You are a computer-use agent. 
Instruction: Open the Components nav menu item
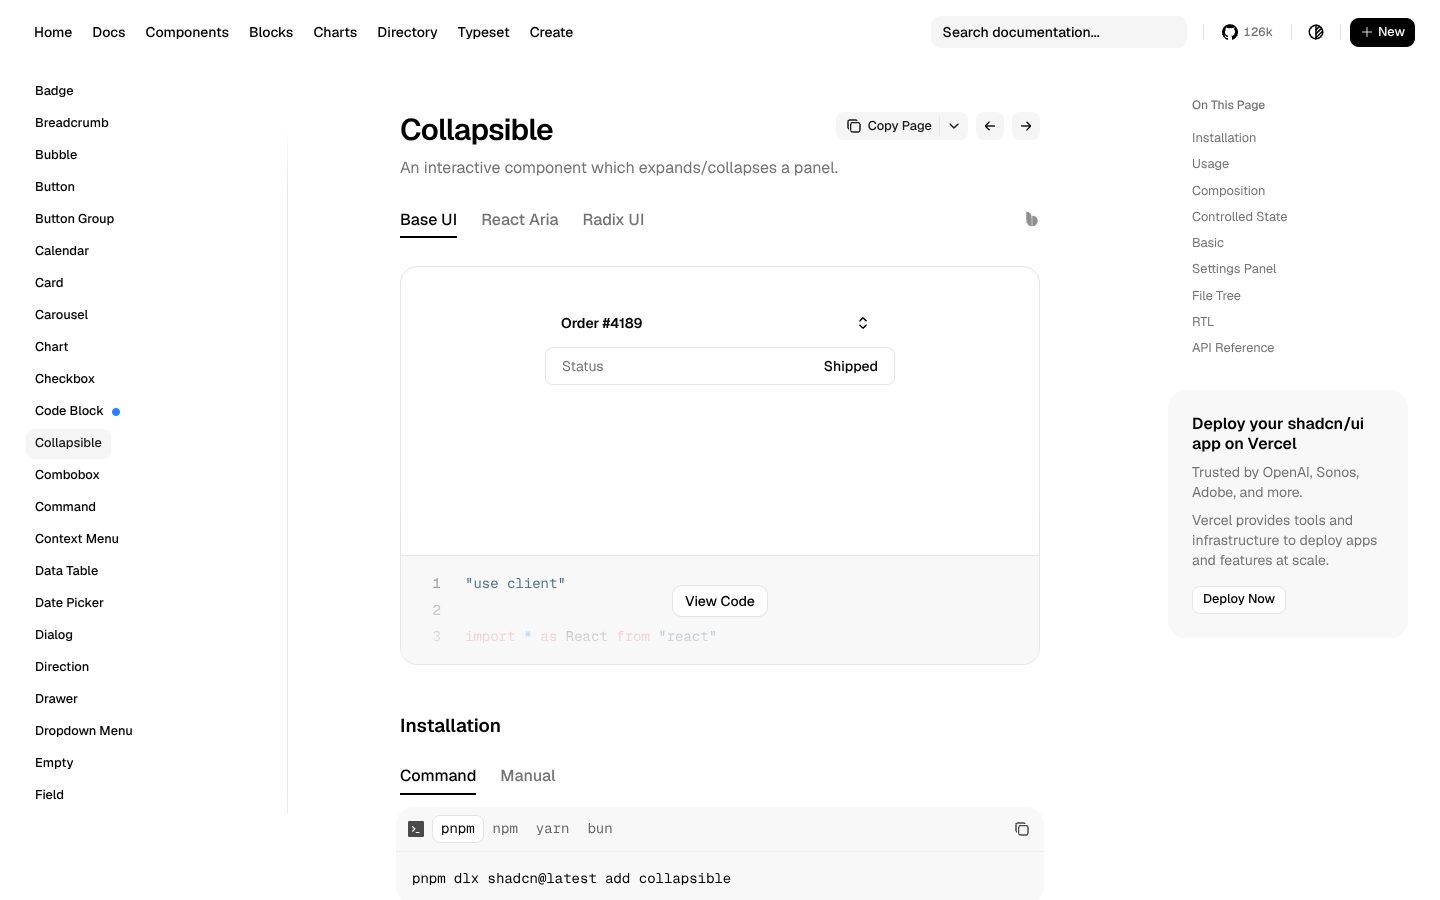click(187, 32)
